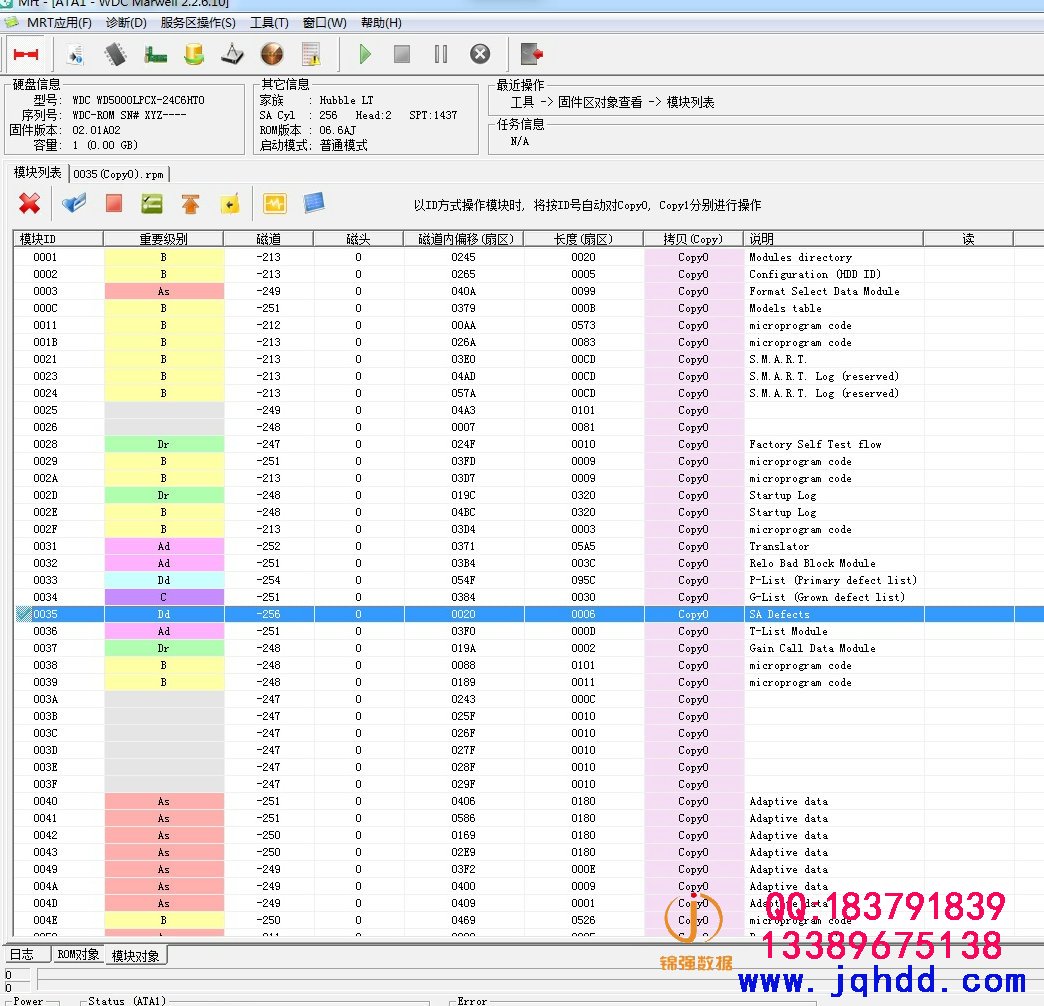Select the highlighted SA Defects row
The height and width of the screenshot is (1006, 1044).
tap(529, 614)
